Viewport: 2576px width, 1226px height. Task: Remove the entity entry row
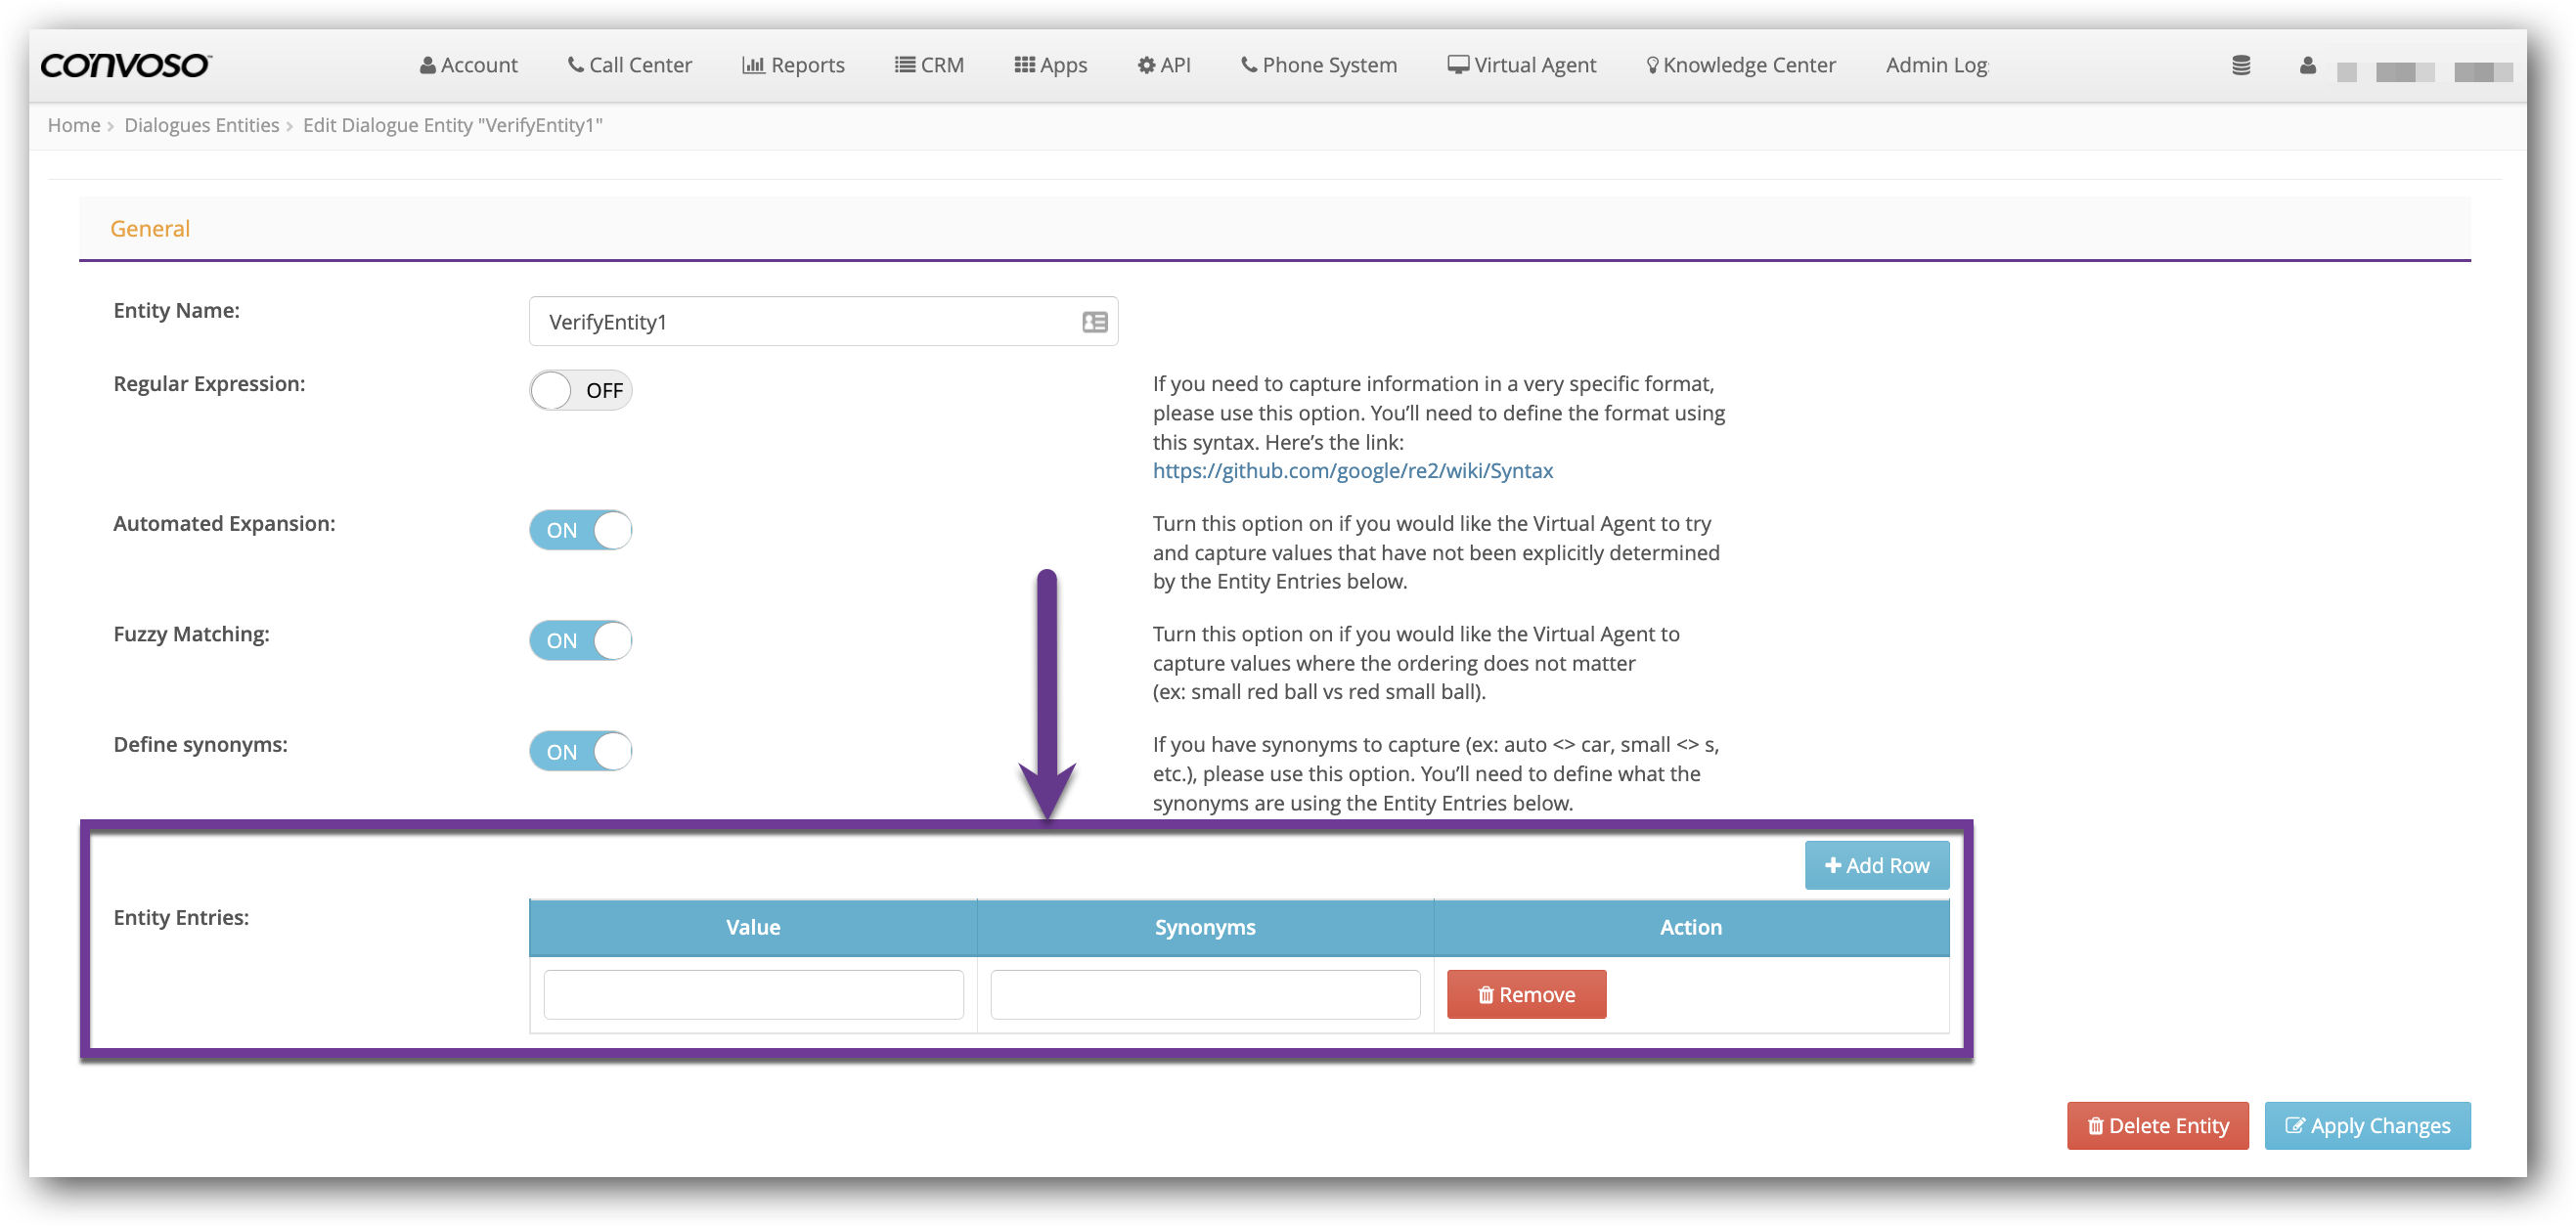pyautogui.click(x=1526, y=994)
